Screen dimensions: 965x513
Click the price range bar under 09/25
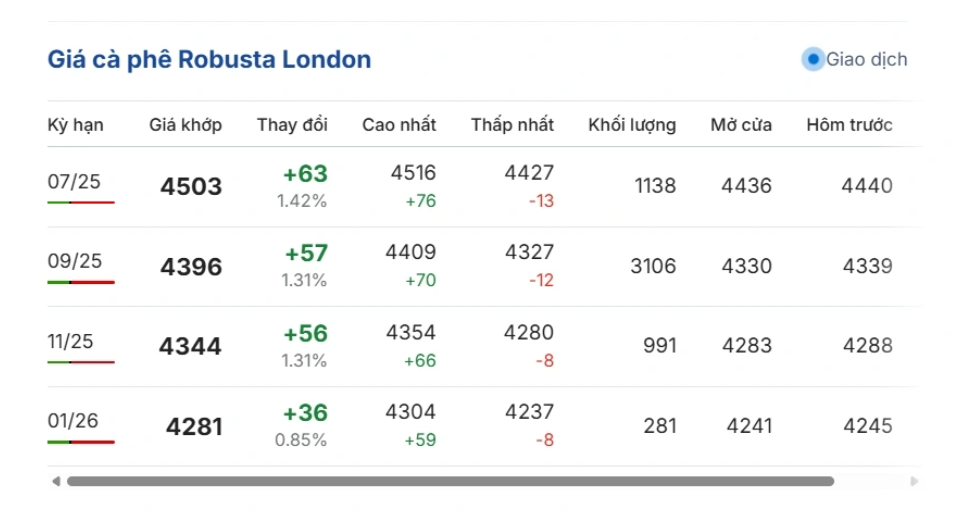[81, 282]
